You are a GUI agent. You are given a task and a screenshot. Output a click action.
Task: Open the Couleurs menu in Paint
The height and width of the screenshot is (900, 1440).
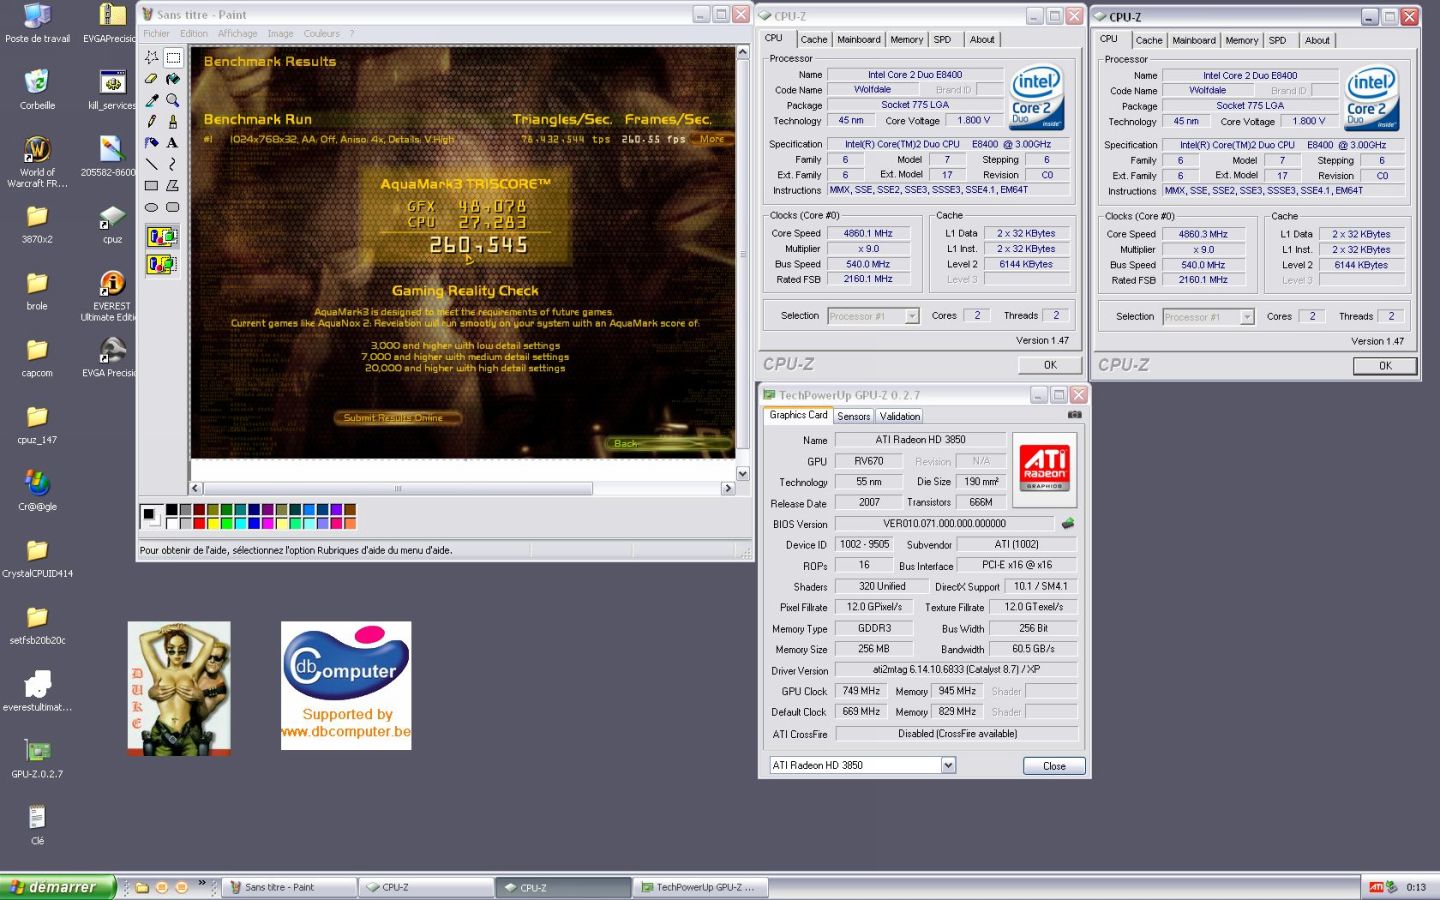[x=322, y=33]
